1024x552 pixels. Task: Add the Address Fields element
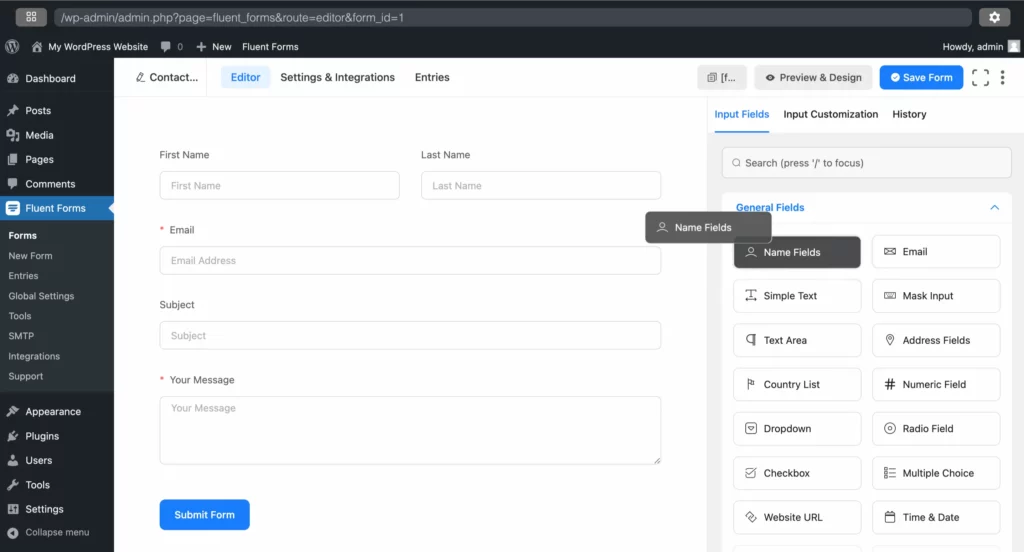[936, 340]
